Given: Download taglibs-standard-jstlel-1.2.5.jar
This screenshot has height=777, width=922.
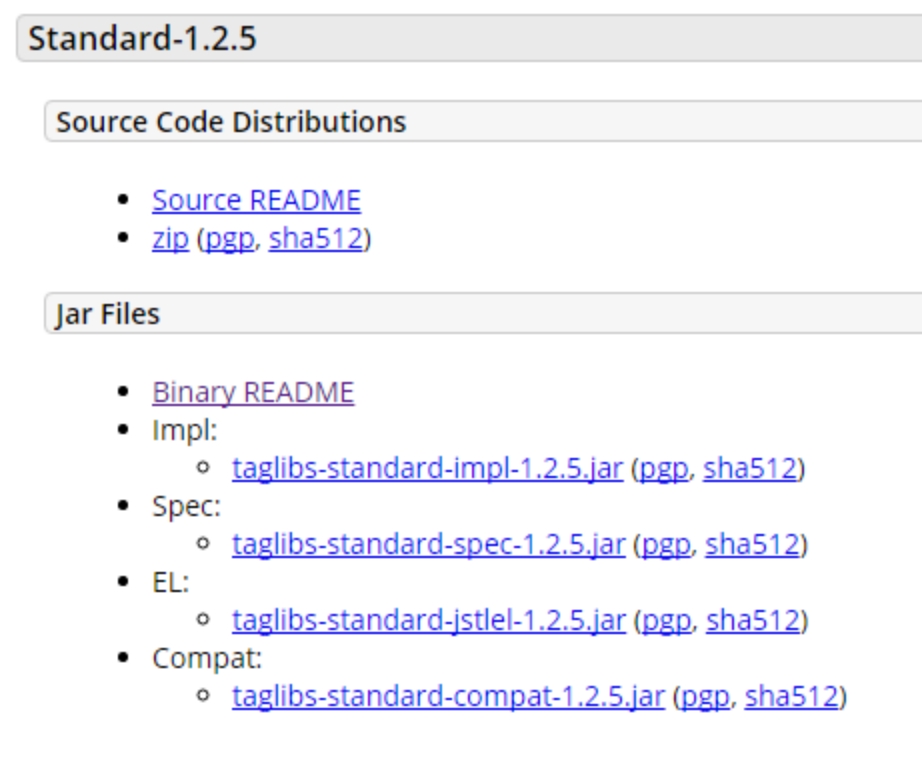Looking at the screenshot, I should coord(429,621).
